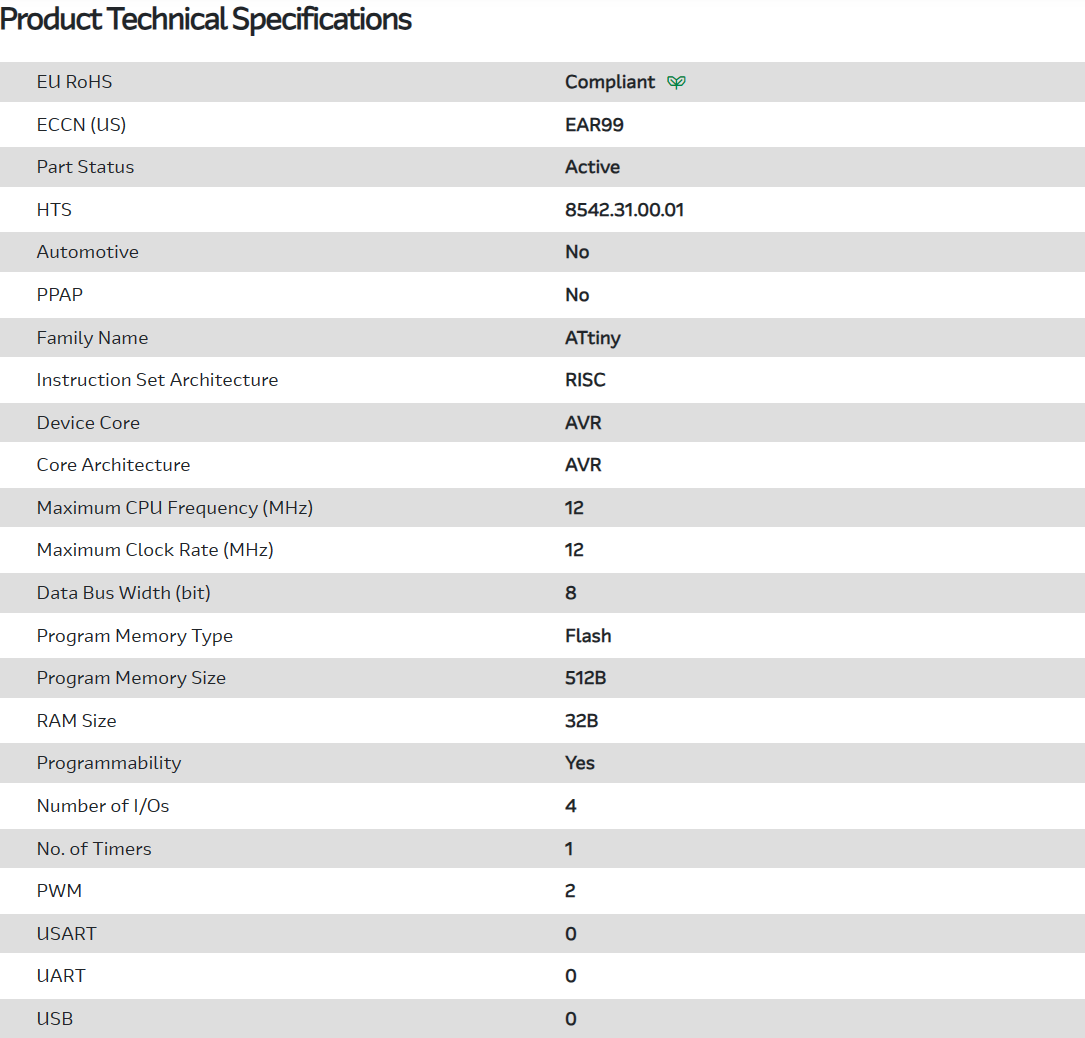Click the No. of Timers label
The height and width of the screenshot is (1038, 1085).
click(x=94, y=849)
